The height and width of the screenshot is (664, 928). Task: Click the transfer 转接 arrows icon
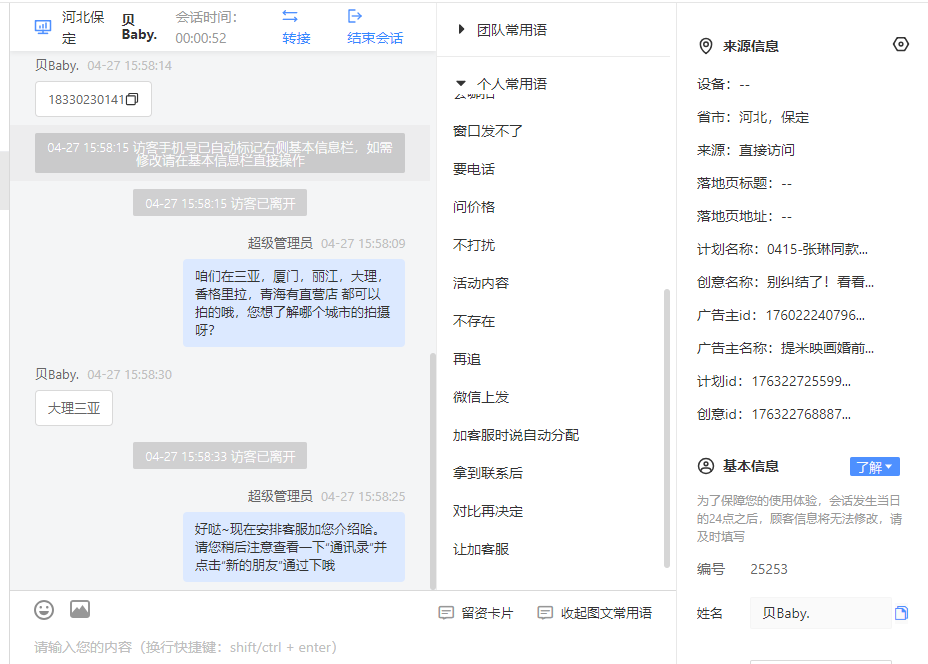[290, 16]
